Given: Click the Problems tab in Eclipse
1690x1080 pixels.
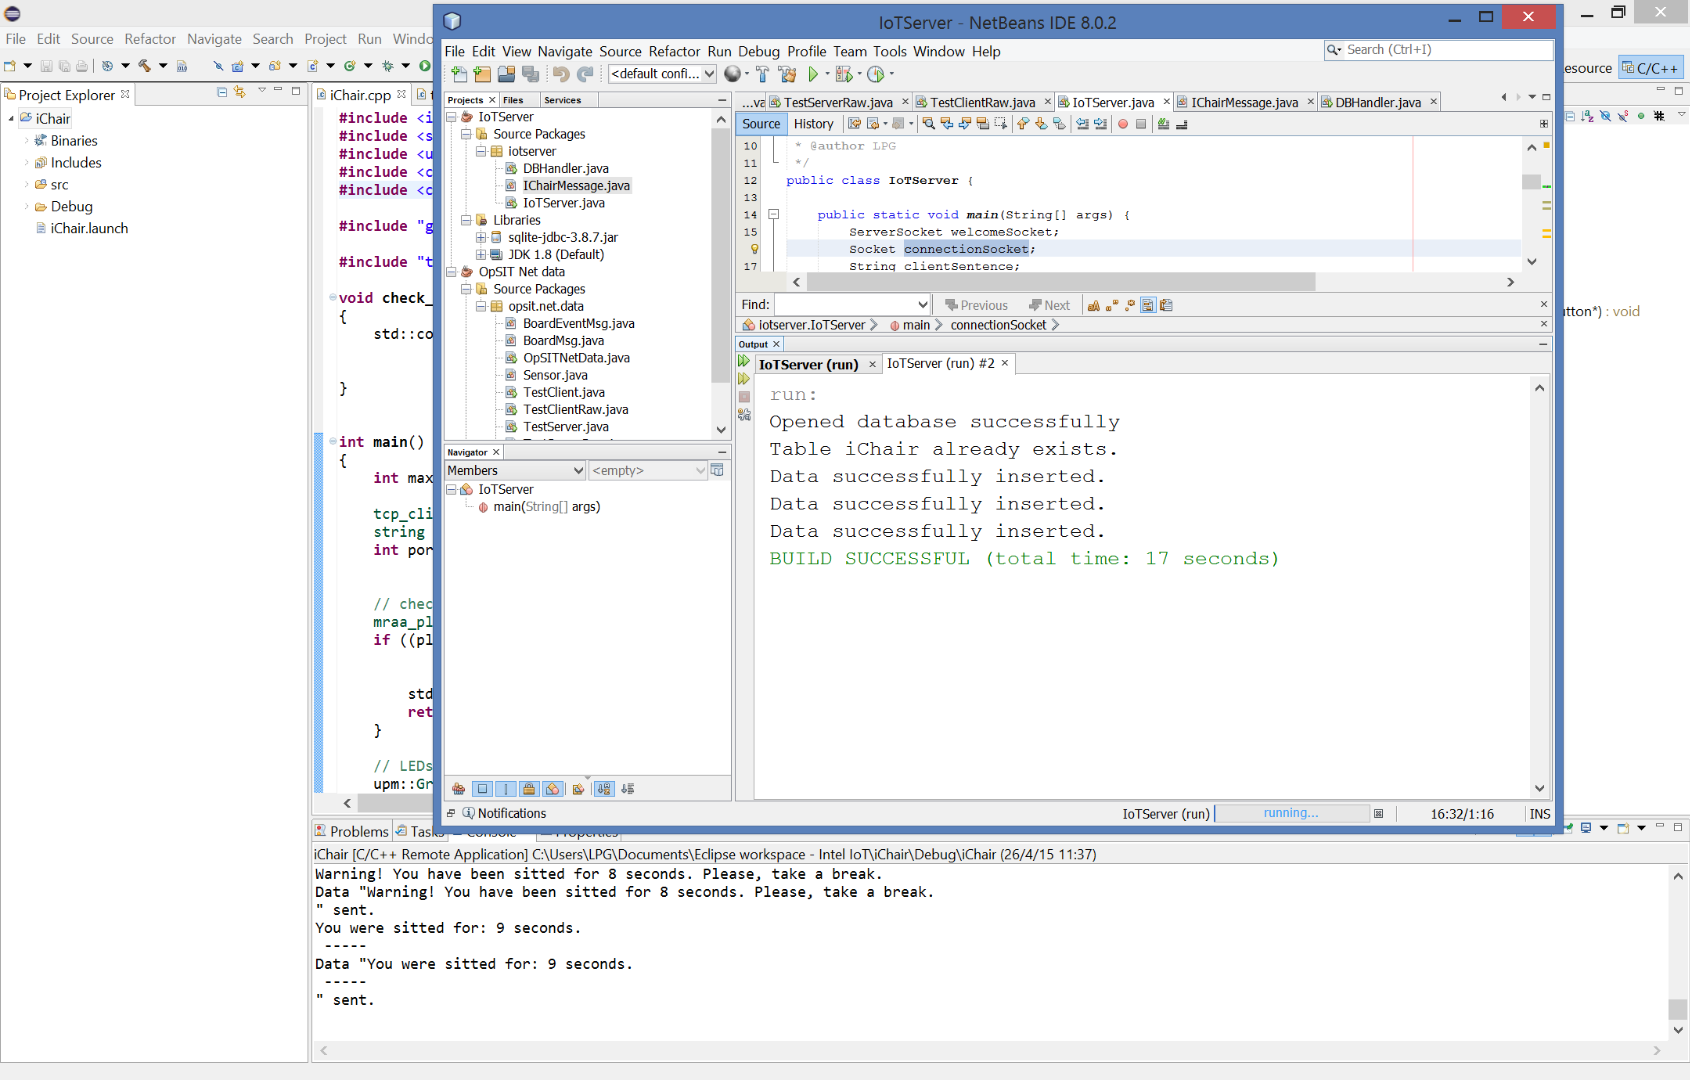Looking at the screenshot, I should click(x=351, y=831).
